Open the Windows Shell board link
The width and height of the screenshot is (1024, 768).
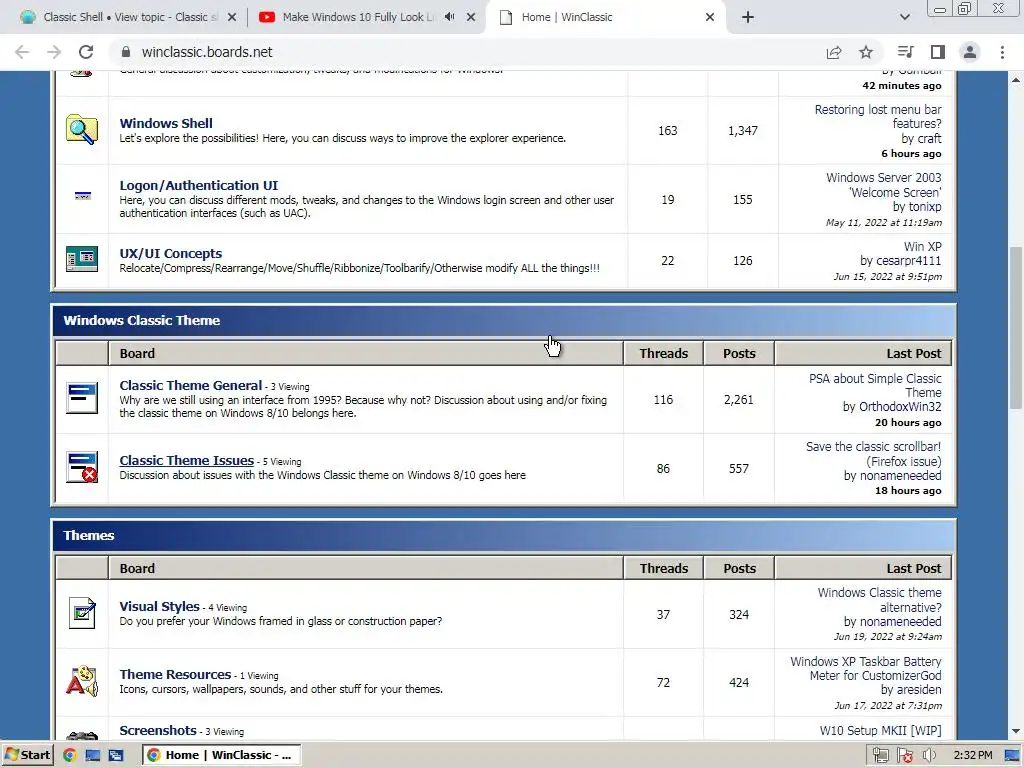point(166,123)
